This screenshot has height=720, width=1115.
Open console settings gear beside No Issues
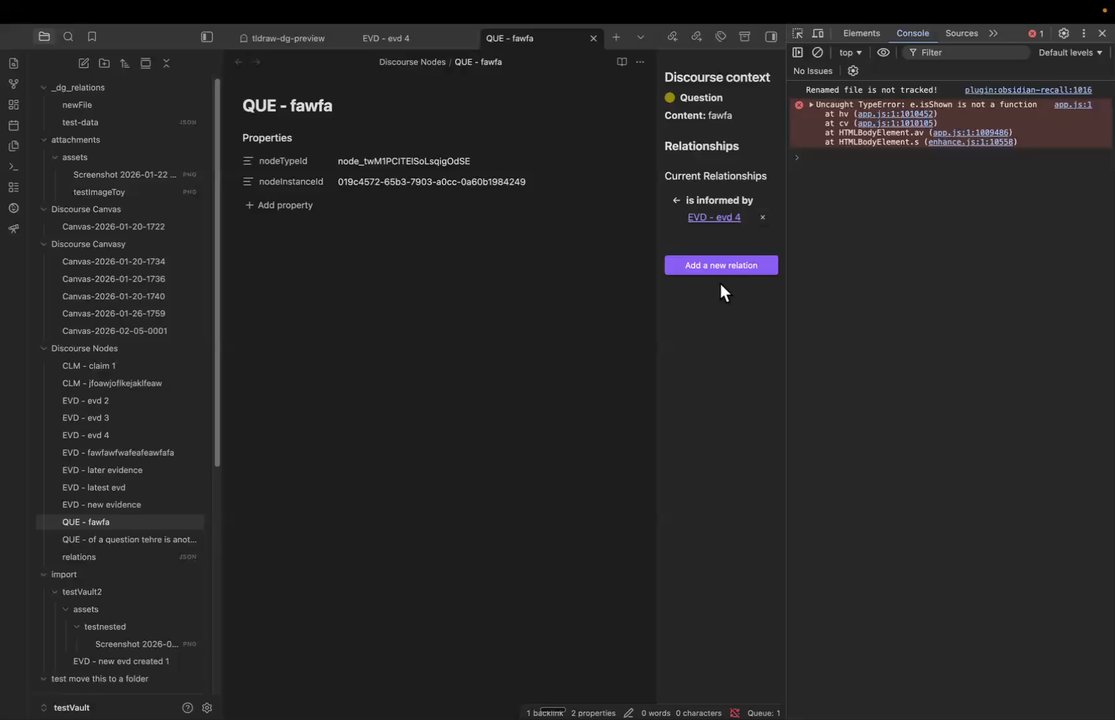coord(853,71)
